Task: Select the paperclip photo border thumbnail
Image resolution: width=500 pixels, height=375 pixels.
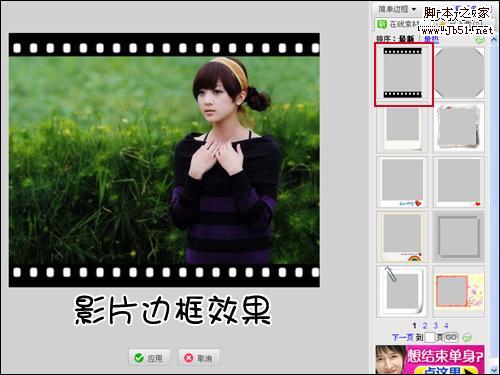Action: 402,291
